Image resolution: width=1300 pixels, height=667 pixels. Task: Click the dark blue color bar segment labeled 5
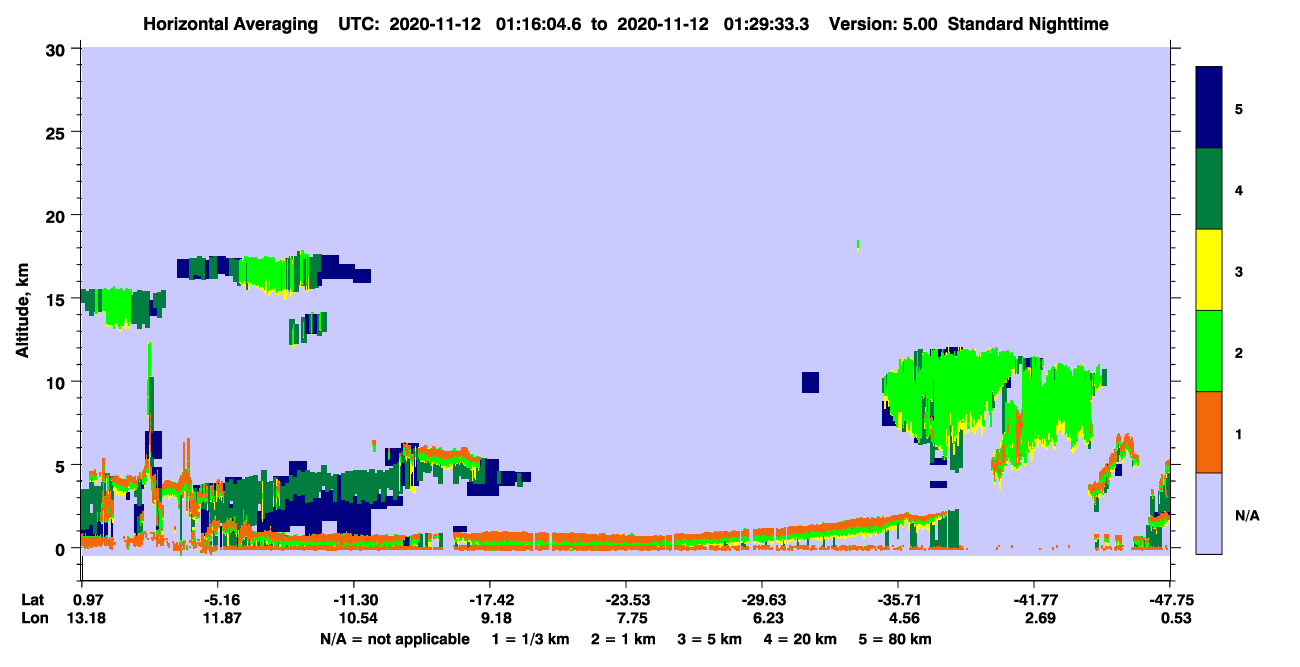pyautogui.click(x=1209, y=108)
